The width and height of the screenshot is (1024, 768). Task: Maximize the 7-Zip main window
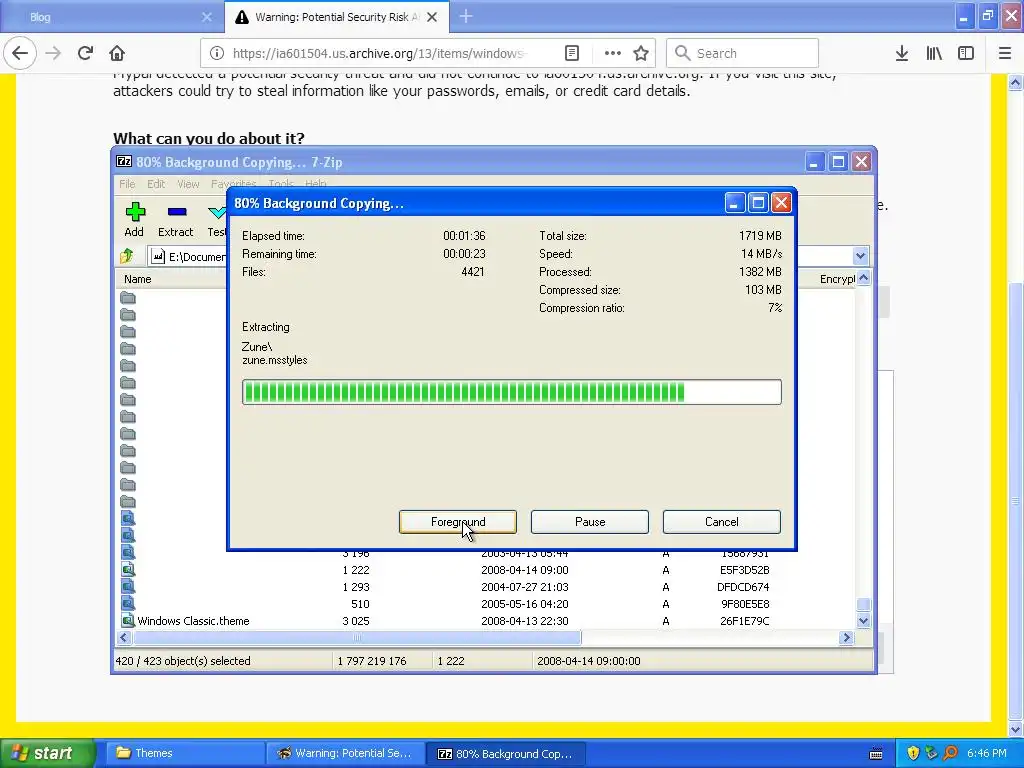tap(838, 161)
